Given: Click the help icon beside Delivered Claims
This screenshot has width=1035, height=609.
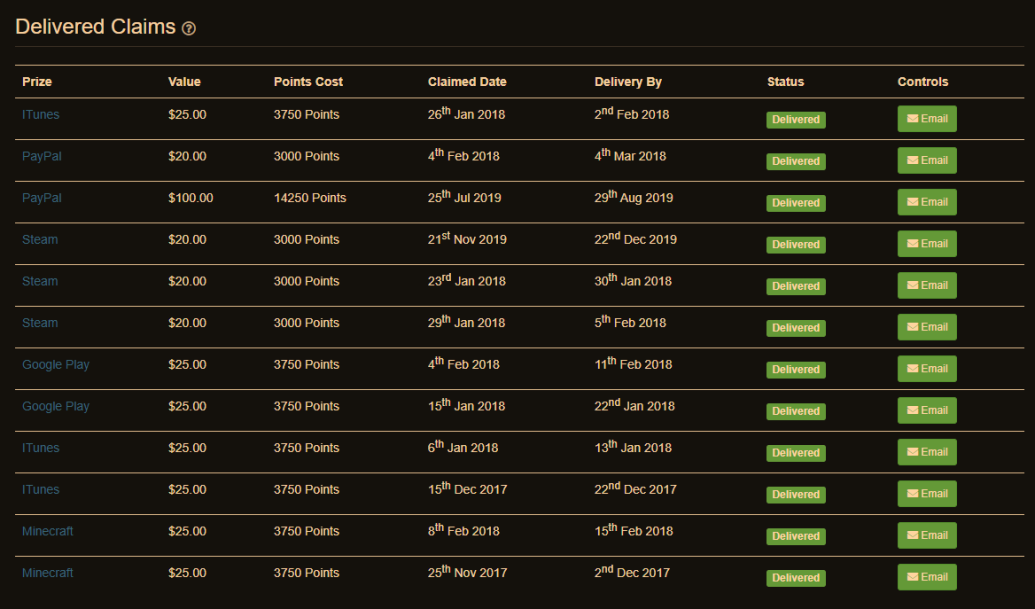Looking at the screenshot, I should click(189, 29).
